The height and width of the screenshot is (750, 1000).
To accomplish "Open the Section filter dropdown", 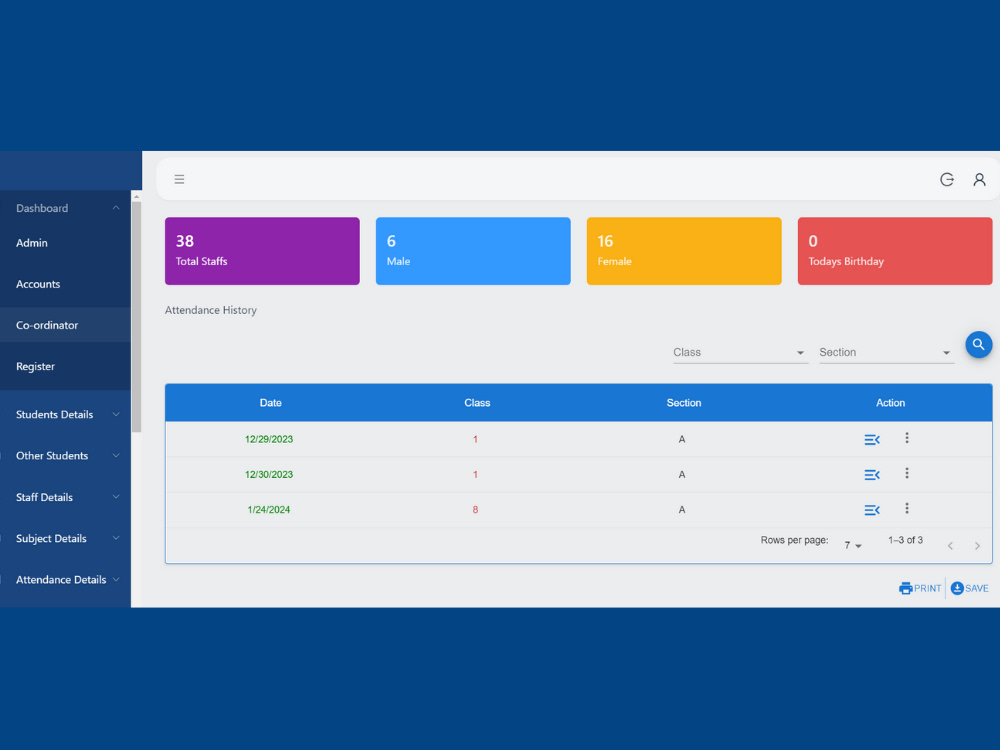I will pyautogui.click(x=886, y=352).
